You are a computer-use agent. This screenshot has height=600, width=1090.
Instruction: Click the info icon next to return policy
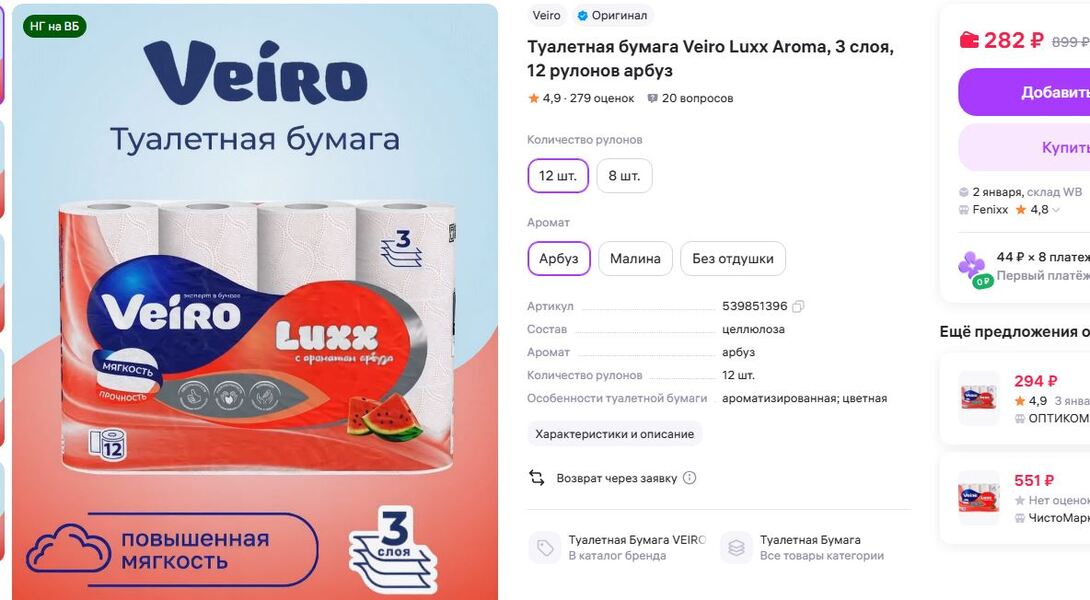pos(689,478)
